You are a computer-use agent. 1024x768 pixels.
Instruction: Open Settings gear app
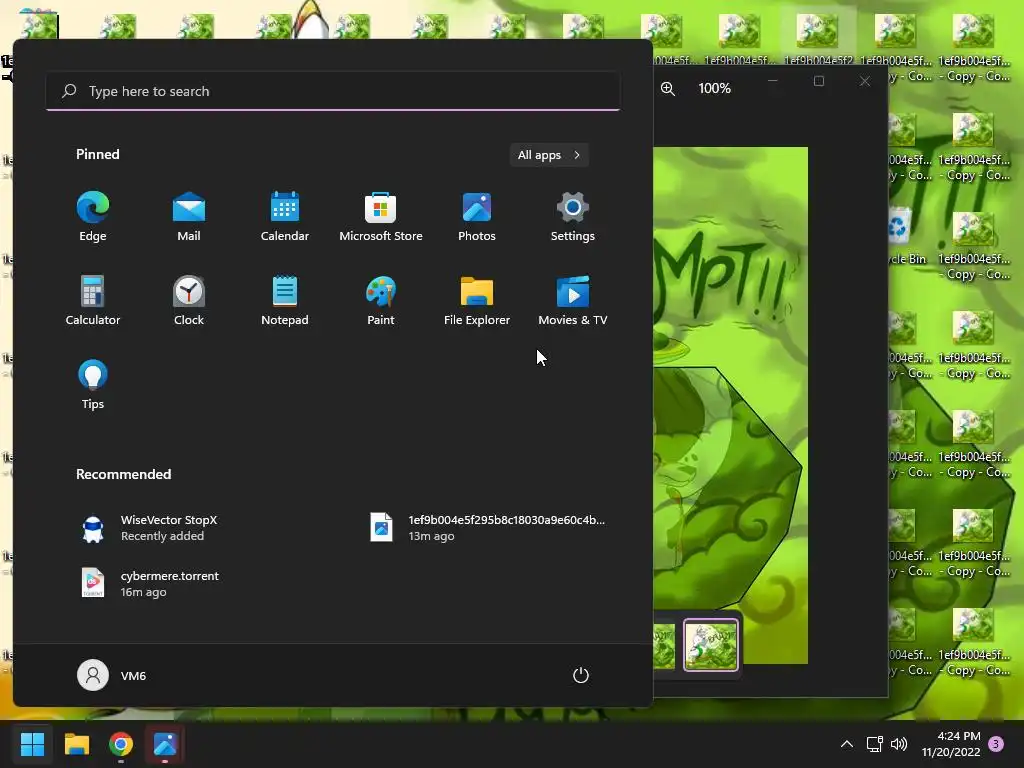click(x=573, y=217)
